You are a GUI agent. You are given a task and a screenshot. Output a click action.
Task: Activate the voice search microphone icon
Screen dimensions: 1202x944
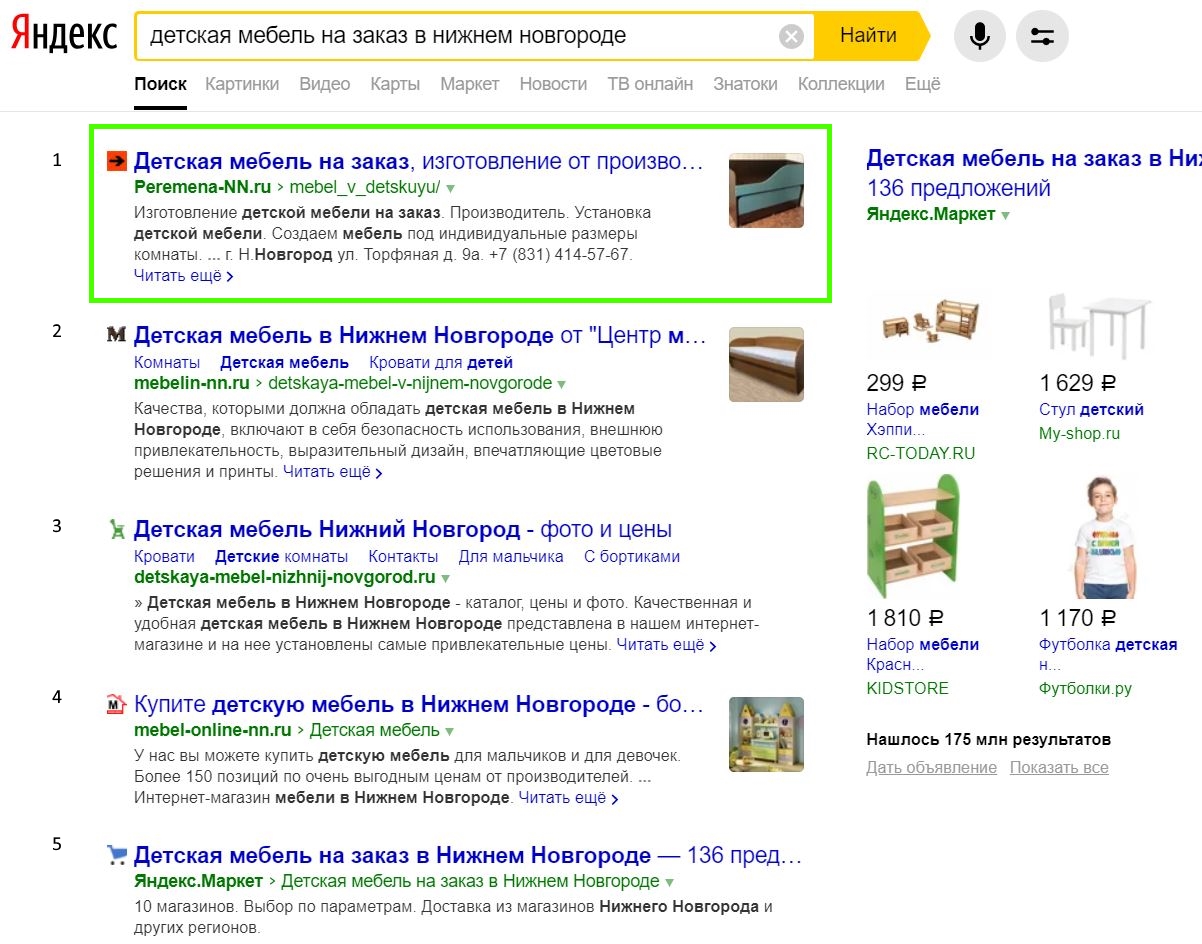click(x=979, y=35)
